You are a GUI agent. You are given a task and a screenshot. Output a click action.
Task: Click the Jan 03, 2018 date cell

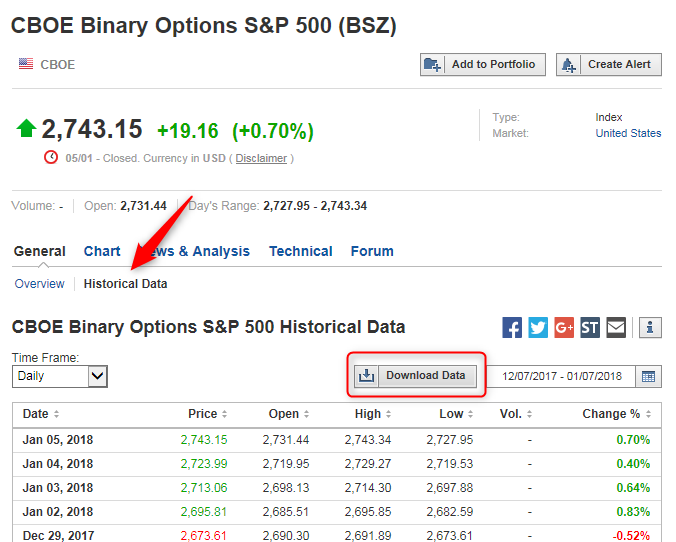click(58, 488)
